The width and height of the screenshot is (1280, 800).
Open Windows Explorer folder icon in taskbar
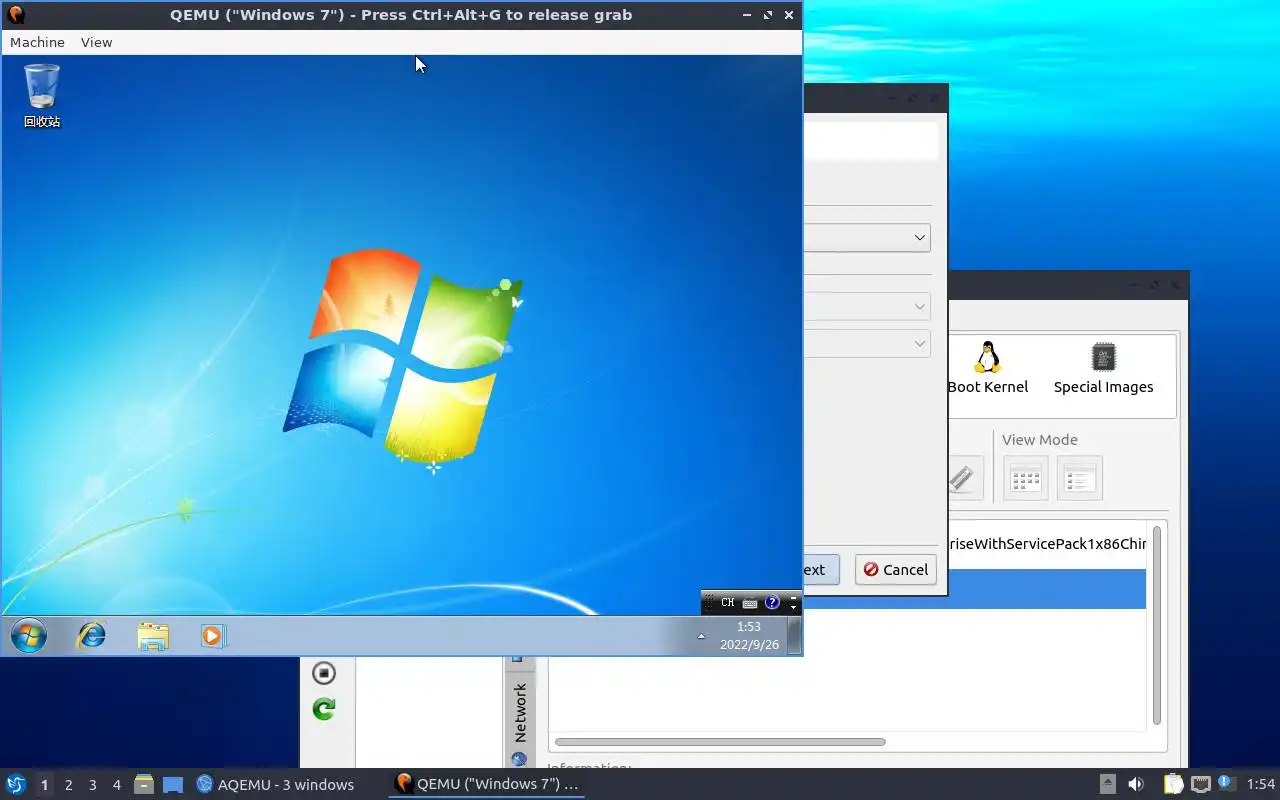pos(153,636)
